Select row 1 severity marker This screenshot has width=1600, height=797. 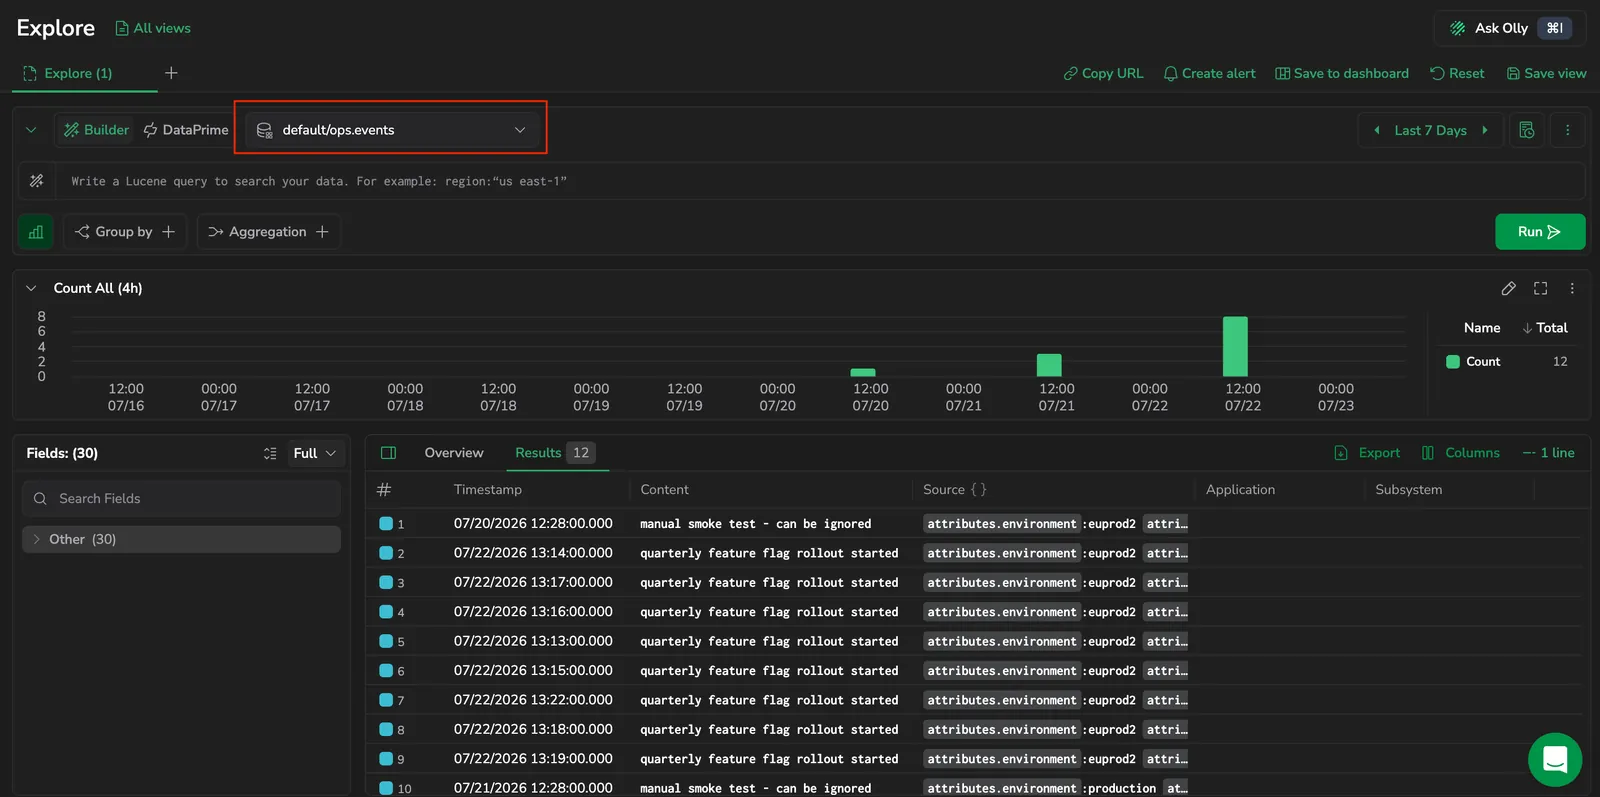[386, 523]
